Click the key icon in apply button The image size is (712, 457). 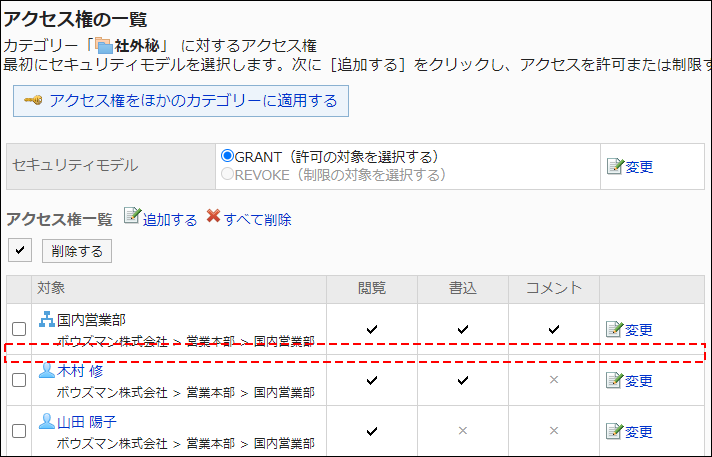33,100
